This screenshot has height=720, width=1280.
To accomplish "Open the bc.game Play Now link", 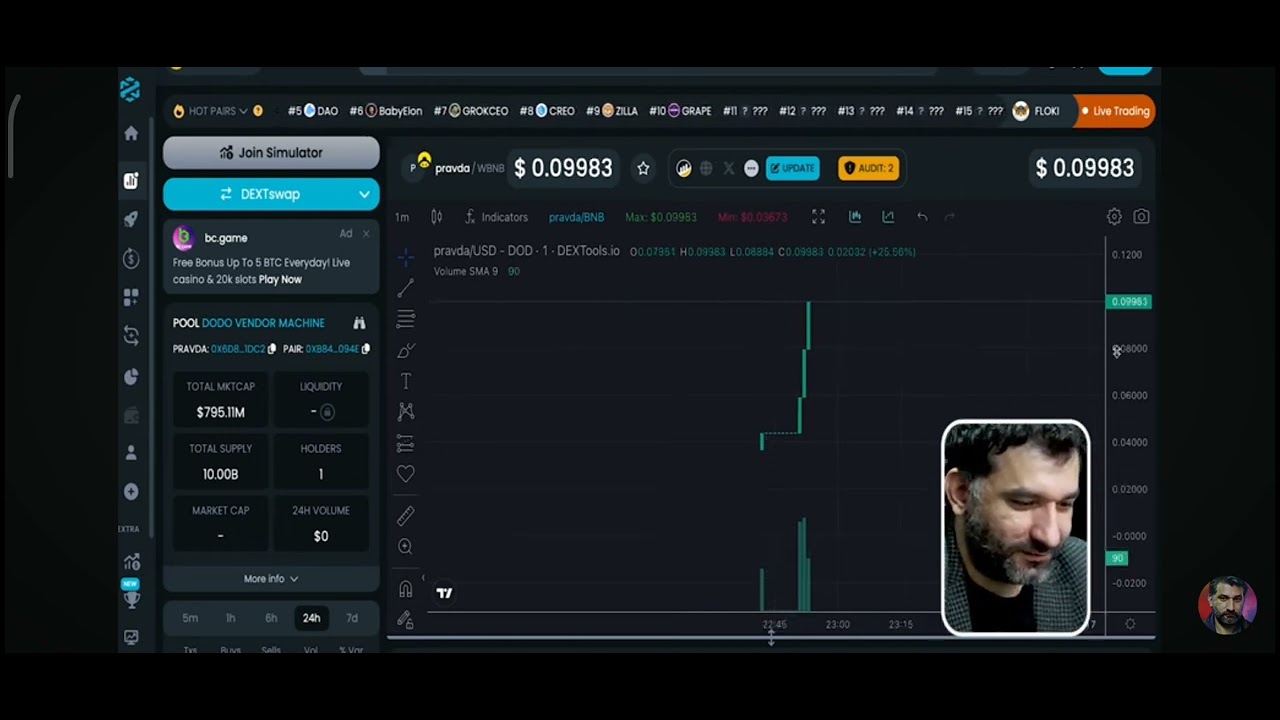I will 280,280.
